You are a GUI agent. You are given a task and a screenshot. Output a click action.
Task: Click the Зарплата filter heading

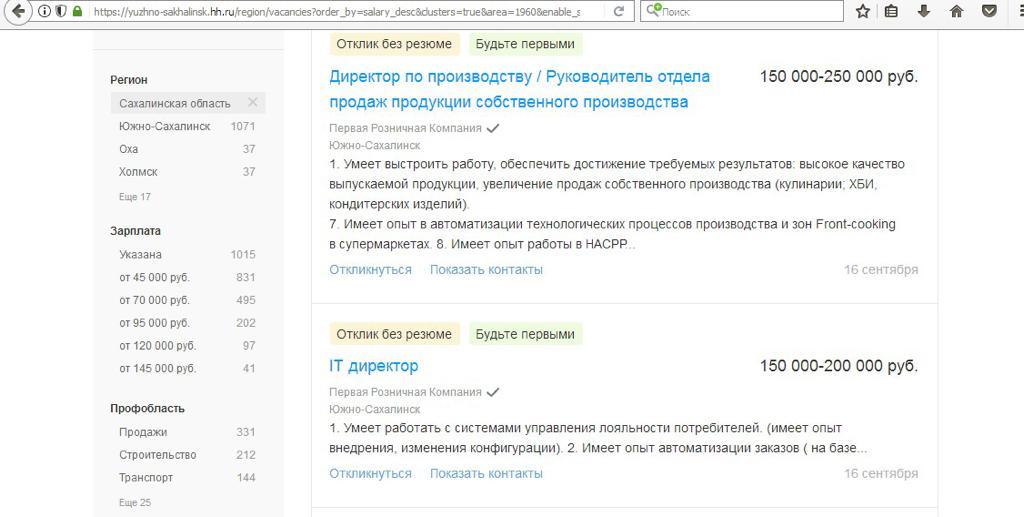[x=135, y=231]
